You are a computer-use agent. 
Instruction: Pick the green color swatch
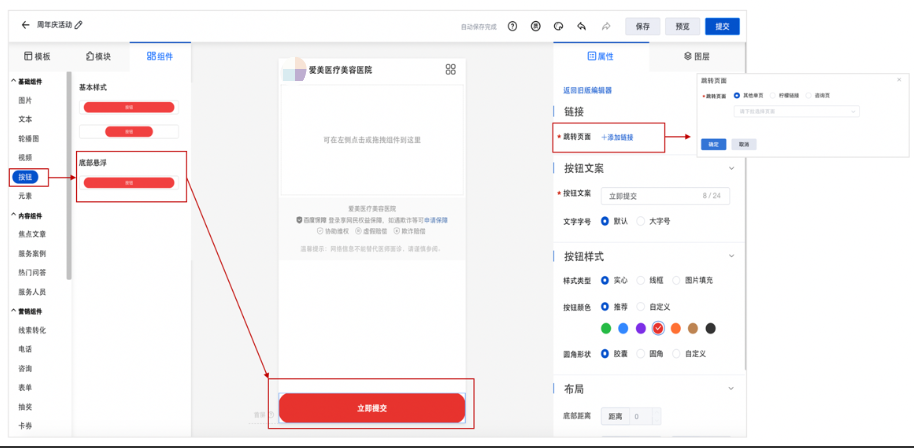[x=606, y=329]
